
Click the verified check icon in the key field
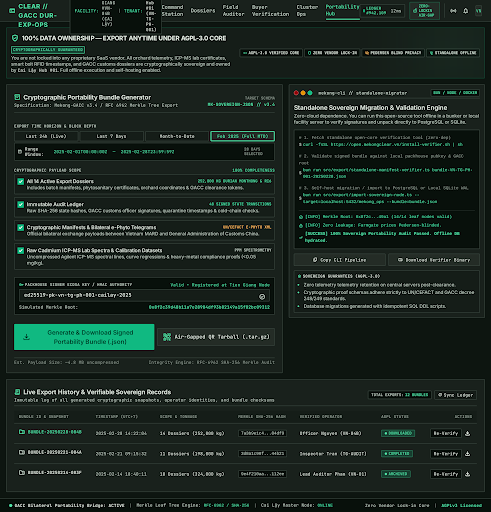point(262,296)
